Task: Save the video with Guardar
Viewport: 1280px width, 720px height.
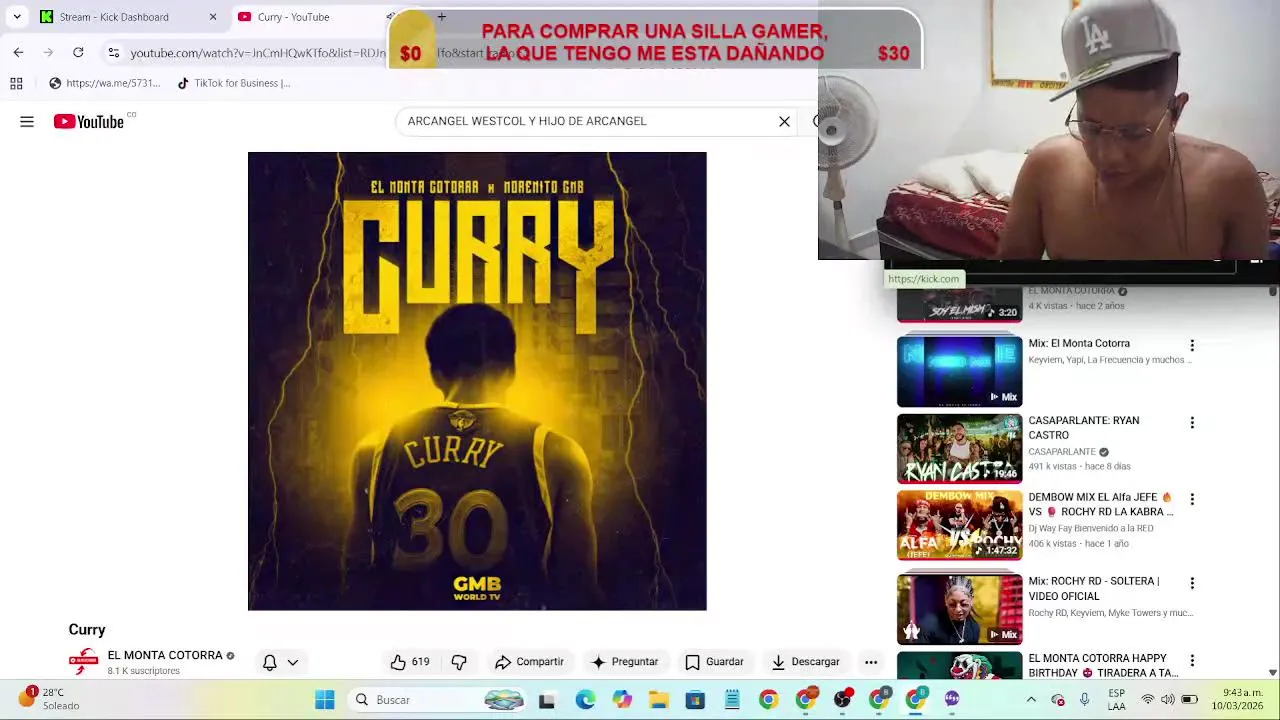Action: click(x=714, y=662)
